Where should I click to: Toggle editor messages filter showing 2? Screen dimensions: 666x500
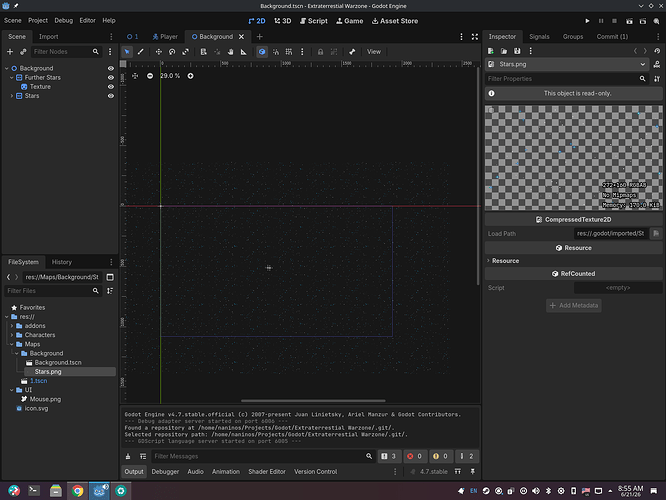click(x=466, y=456)
